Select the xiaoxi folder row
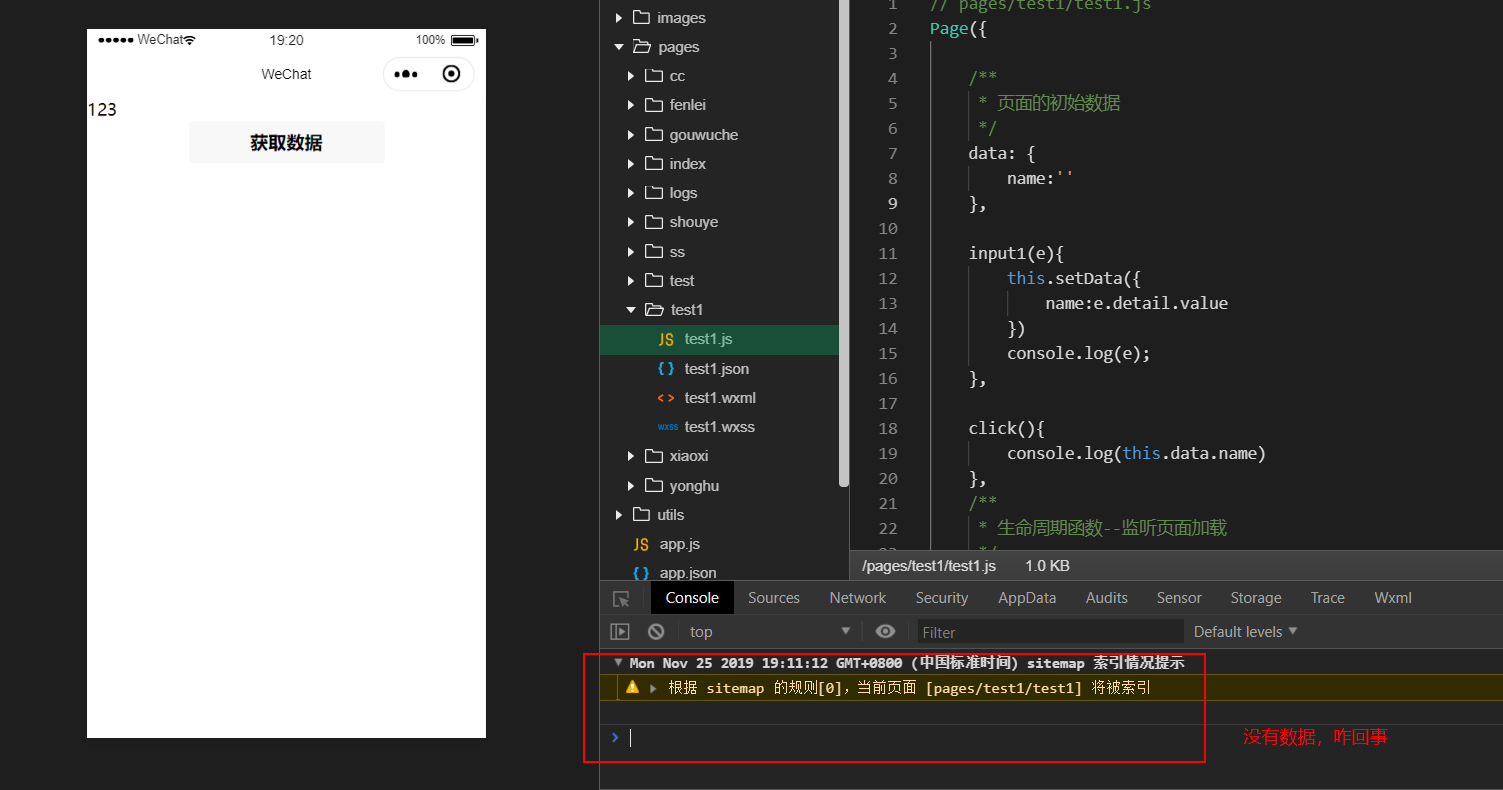 (x=719, y=456)
